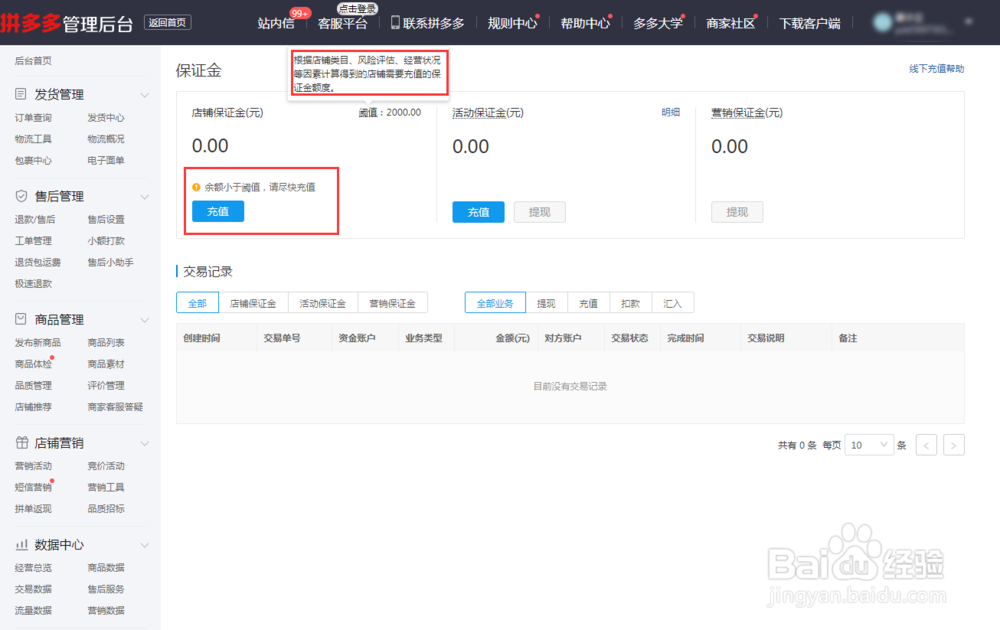Collapse the 数据中心 section chevron

145,545
